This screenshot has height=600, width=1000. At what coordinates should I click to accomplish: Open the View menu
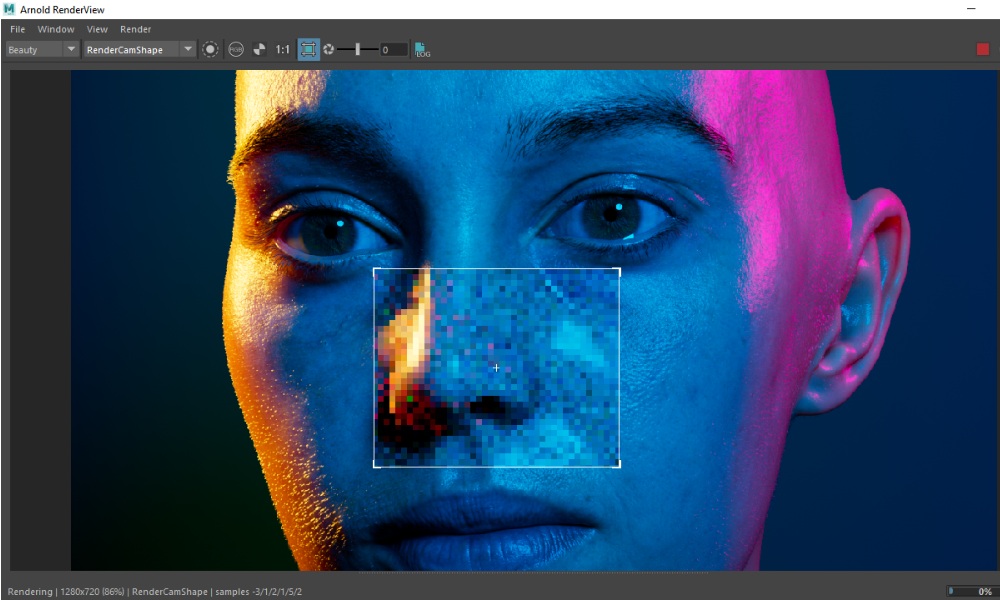coord(96,29)
